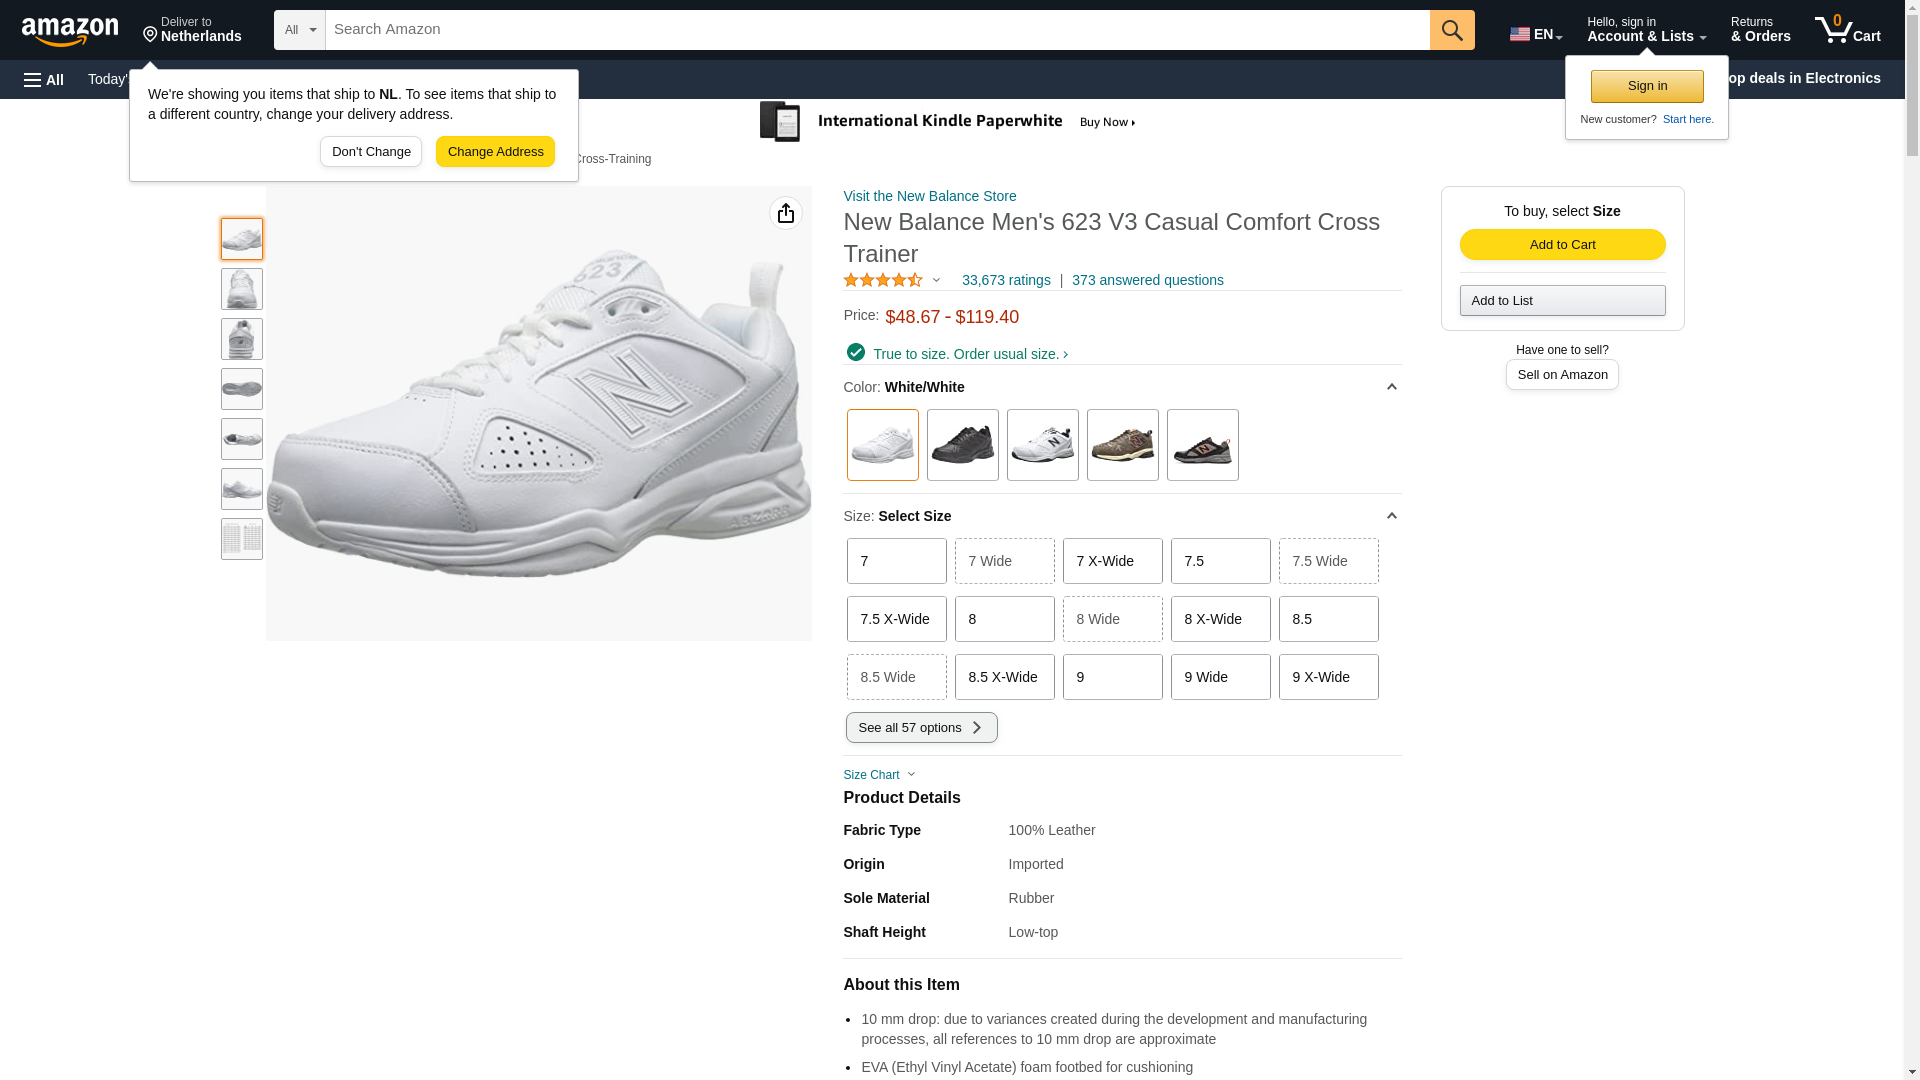Open Returns & Orders
This screenshot has width=1920, height=1080.
1760,30
